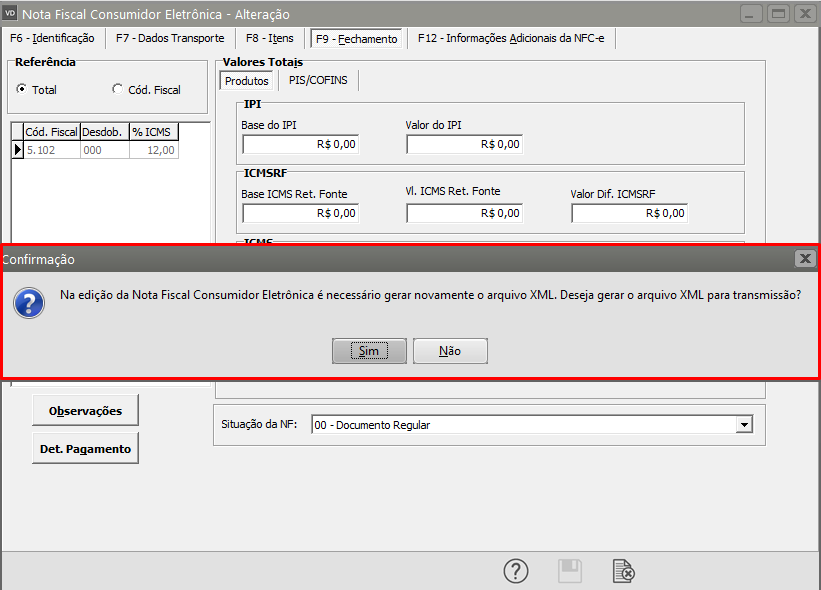821x590 pixels.
Task: Open the Situação da NF dropdown
Action: (744, 425)
